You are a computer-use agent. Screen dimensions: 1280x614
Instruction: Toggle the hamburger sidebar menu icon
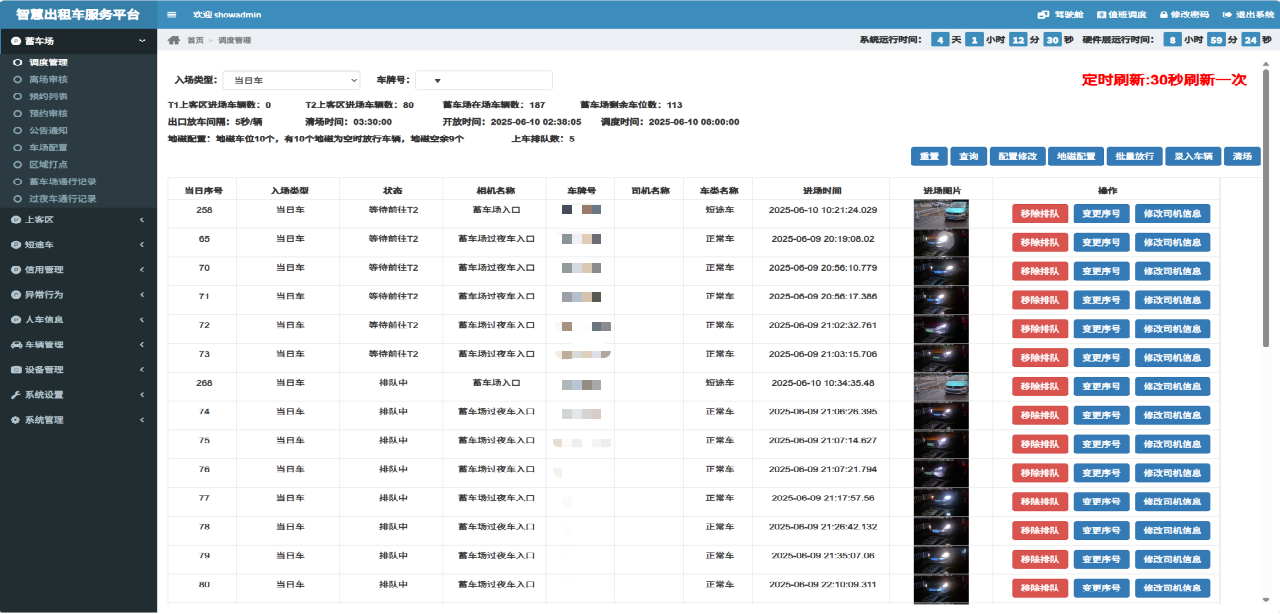172,15
